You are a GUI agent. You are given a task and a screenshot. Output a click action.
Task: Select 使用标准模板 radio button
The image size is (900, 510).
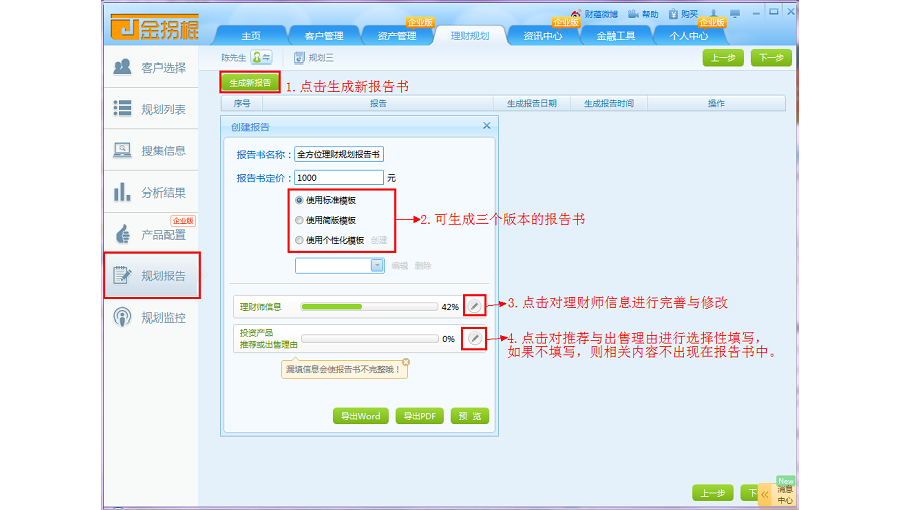(x=299, y=200)
